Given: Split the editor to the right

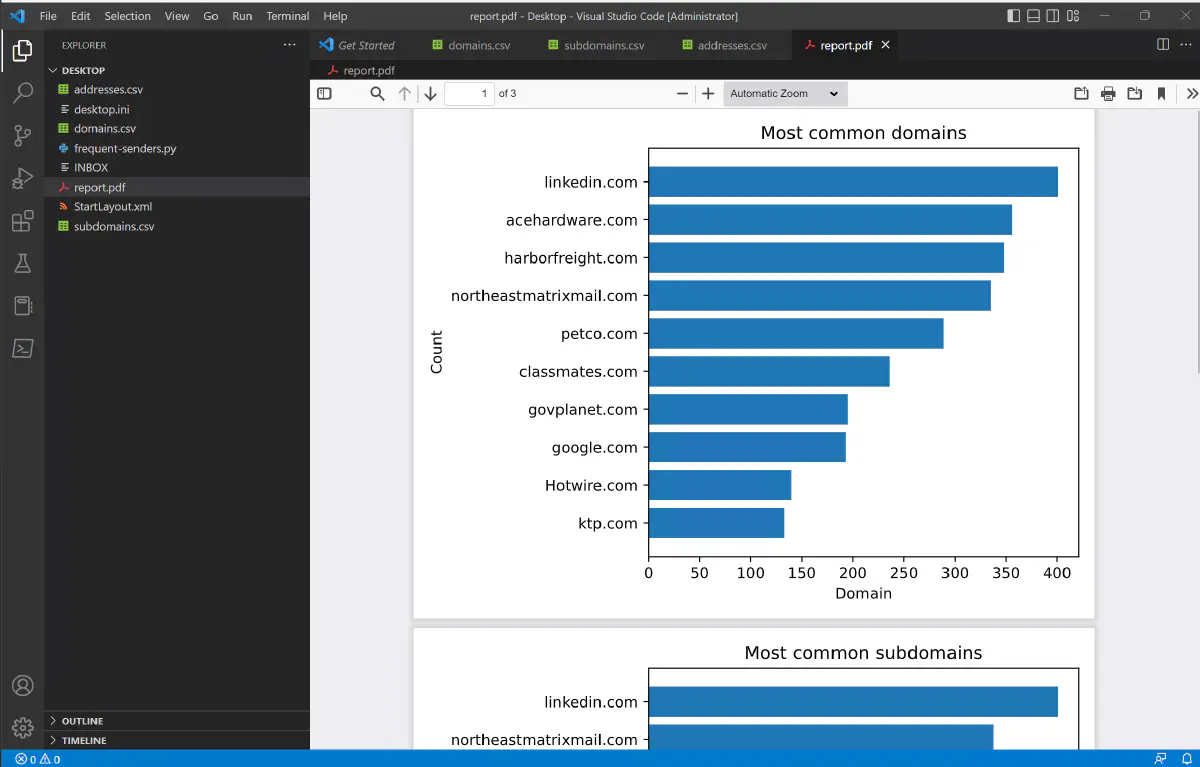Looking at the screenshot, I should 1163,44.
